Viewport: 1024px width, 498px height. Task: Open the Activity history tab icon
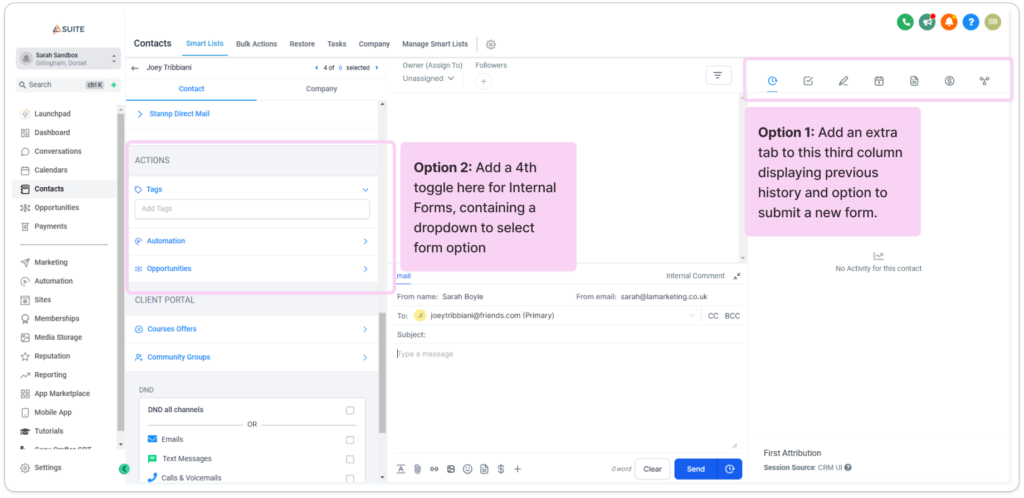click(772, 81)
